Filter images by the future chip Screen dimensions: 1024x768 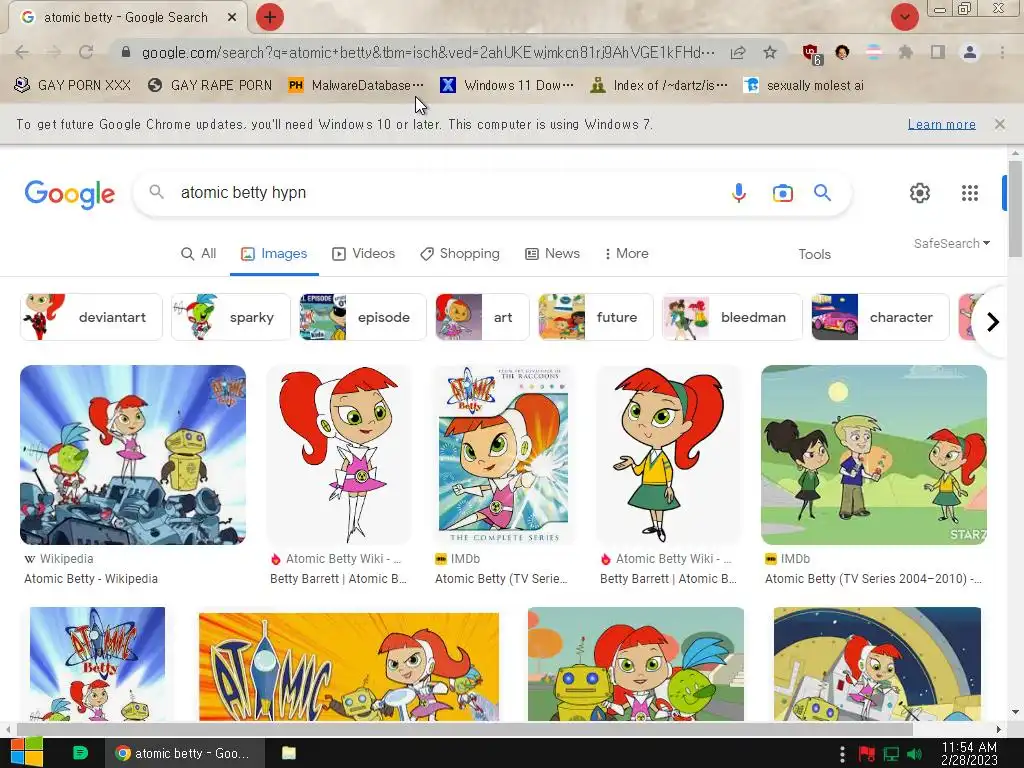click(x=596, y=317)
